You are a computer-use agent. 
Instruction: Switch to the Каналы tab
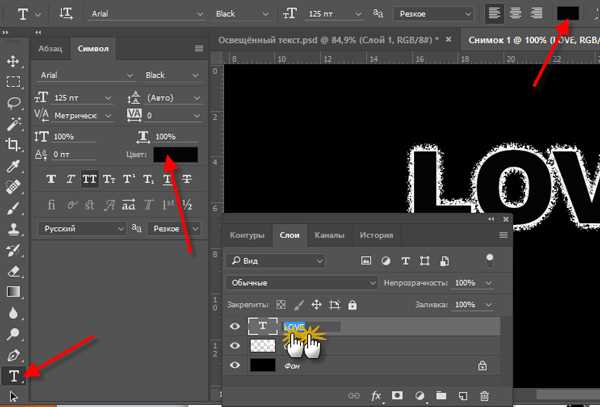coord(329,235)
